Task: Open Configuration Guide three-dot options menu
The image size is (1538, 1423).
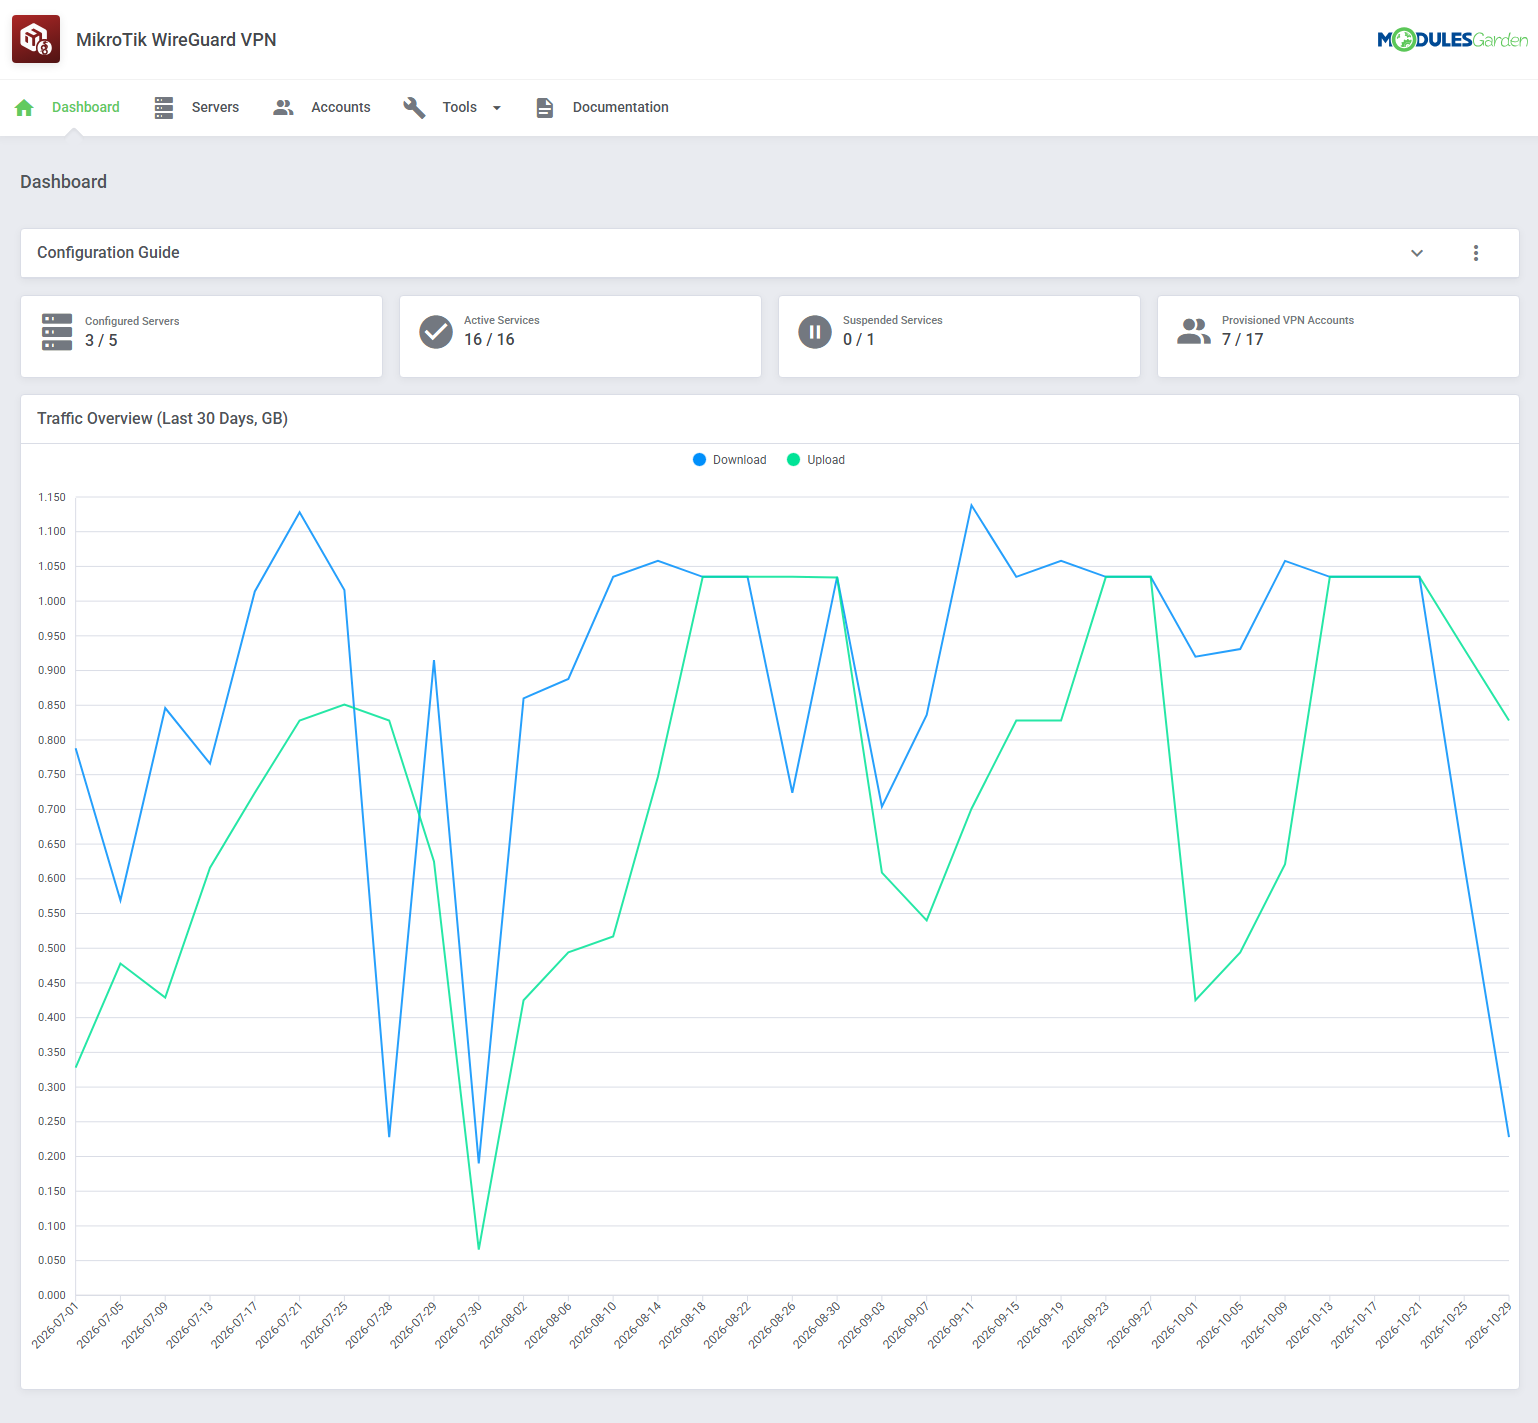Action: [x=1476, y=253]
